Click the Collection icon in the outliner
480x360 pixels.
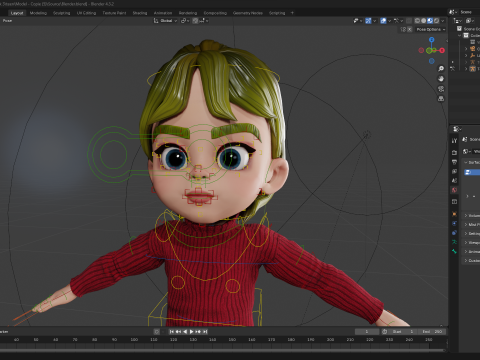[x=466, y=35]
